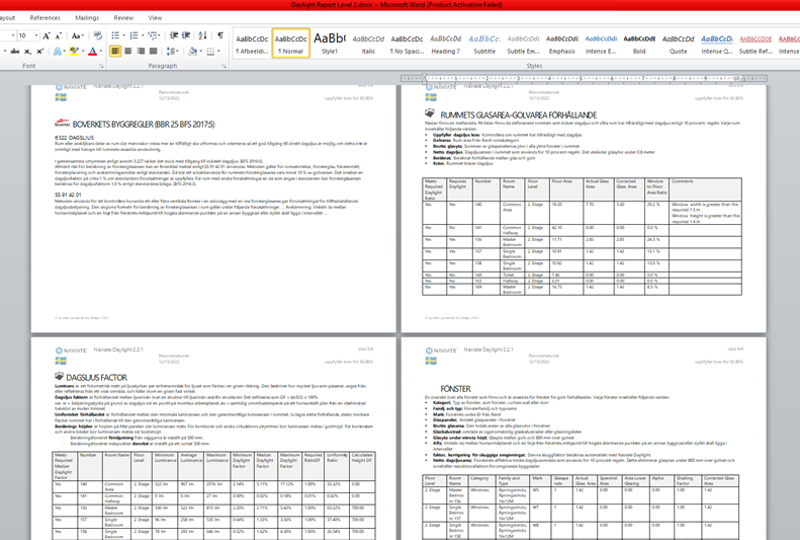
Task: Apply the Subtle Reference style
Action: tap(756, 43)
